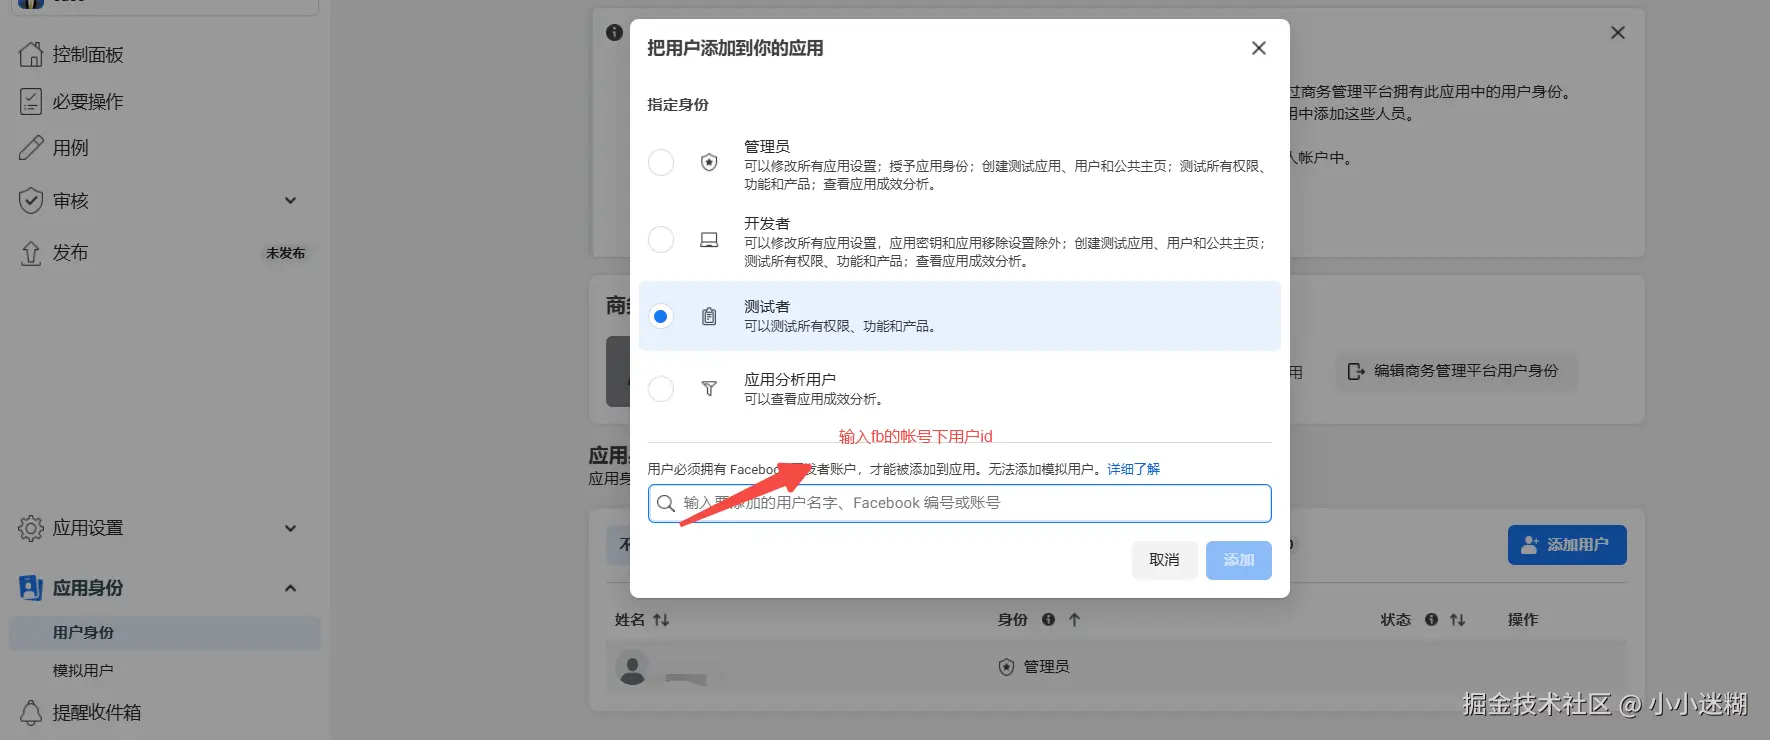Click the shield check icon beside 审核

[31, 200]
